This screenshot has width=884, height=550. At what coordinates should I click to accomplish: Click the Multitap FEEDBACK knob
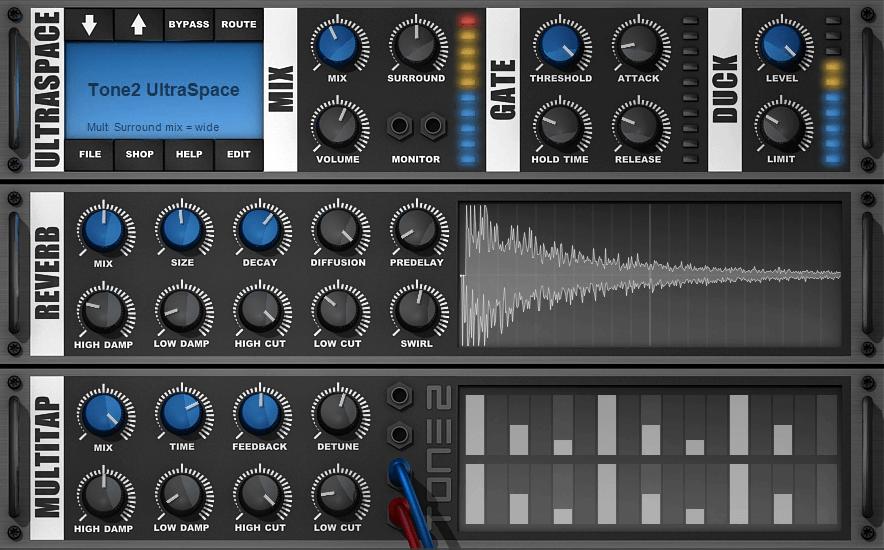coord(260,412)
